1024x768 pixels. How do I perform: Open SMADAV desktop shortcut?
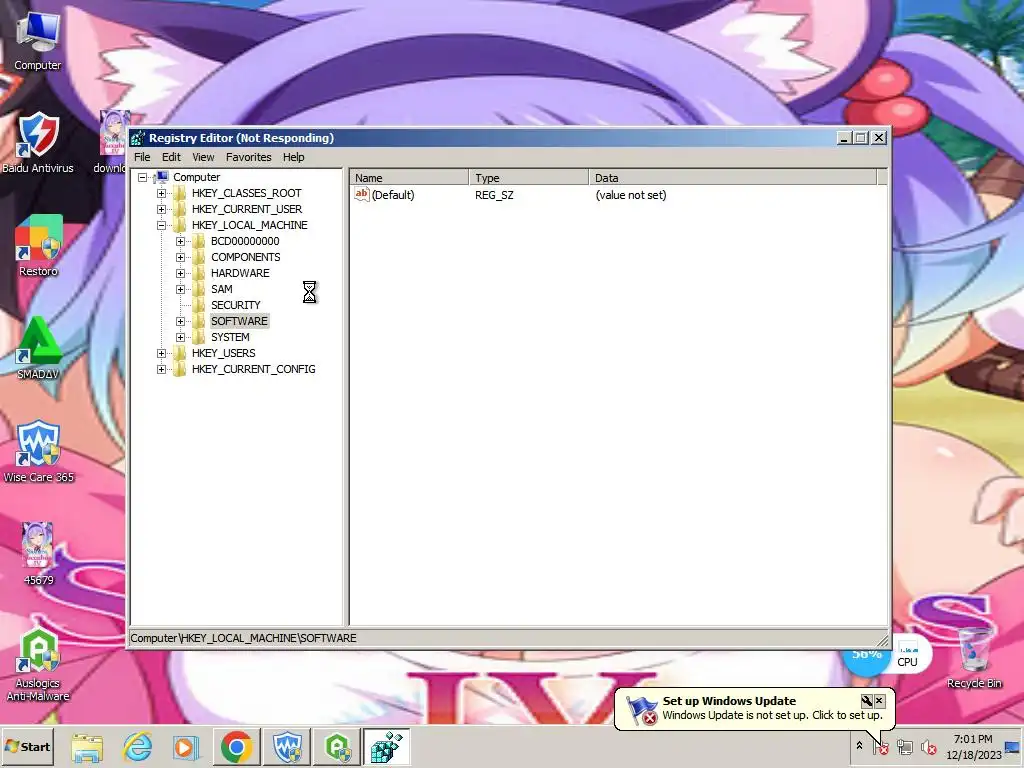(x=38, y=348)
